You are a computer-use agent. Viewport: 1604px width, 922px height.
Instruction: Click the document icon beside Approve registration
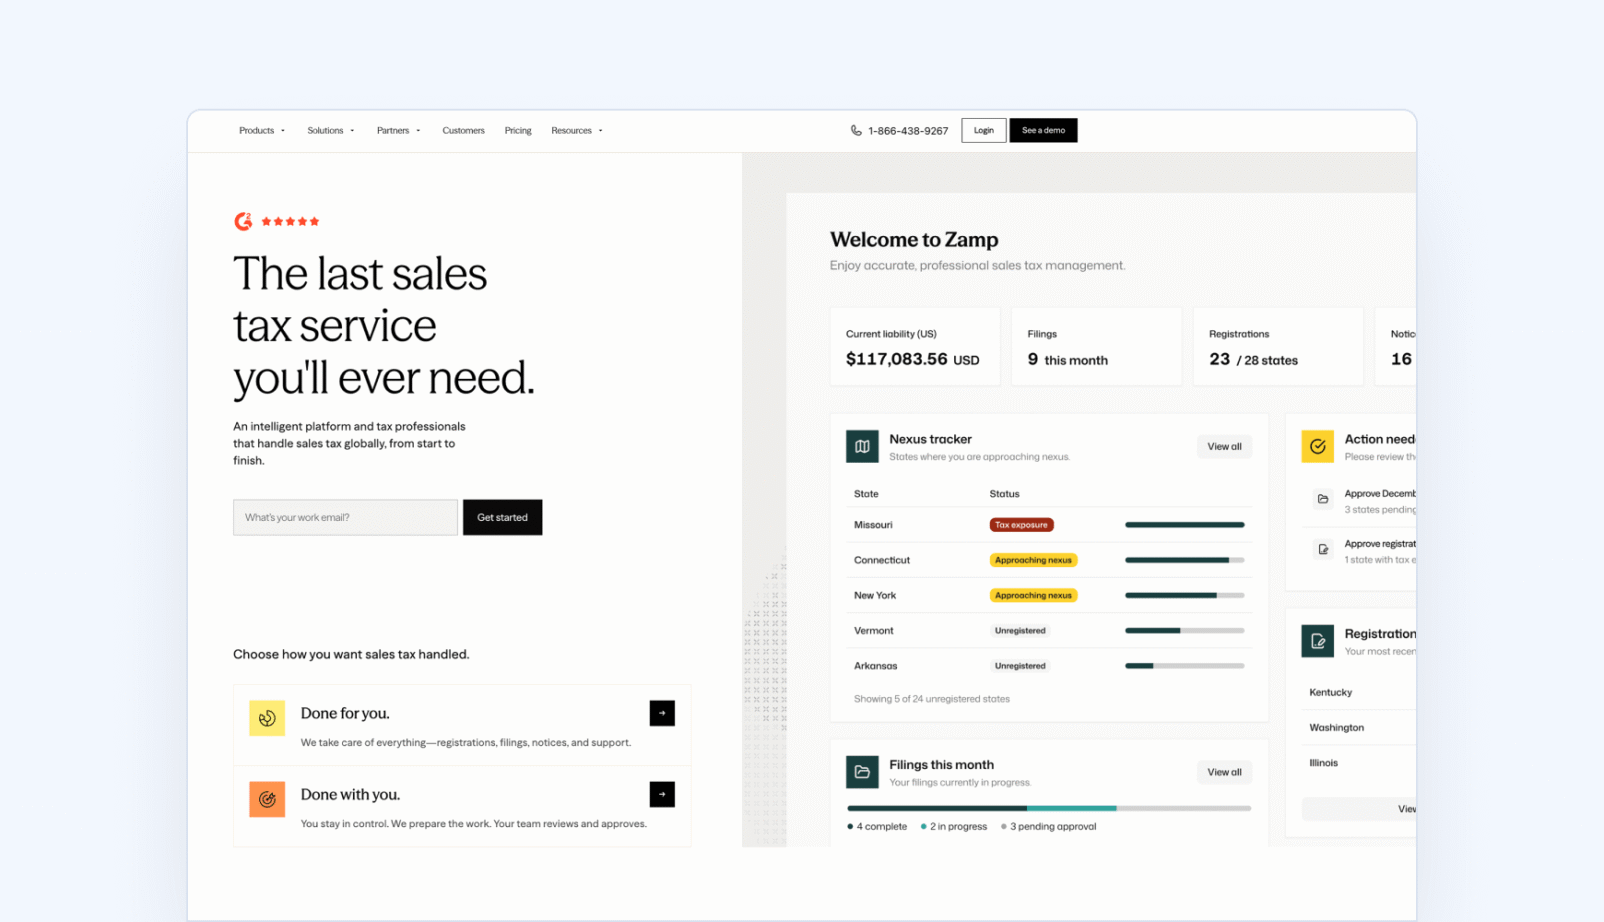(x=1323, y=549)
